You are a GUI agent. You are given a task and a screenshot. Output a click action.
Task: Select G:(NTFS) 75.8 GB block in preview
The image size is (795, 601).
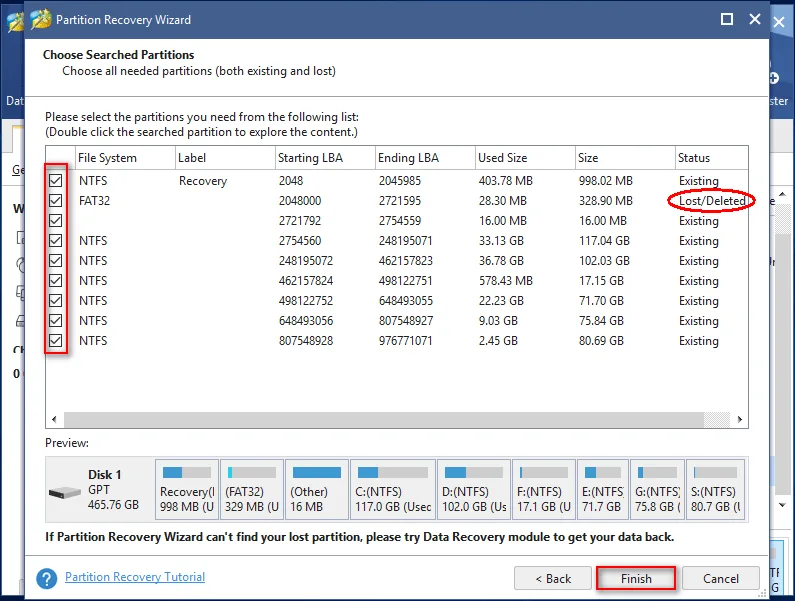658,489
